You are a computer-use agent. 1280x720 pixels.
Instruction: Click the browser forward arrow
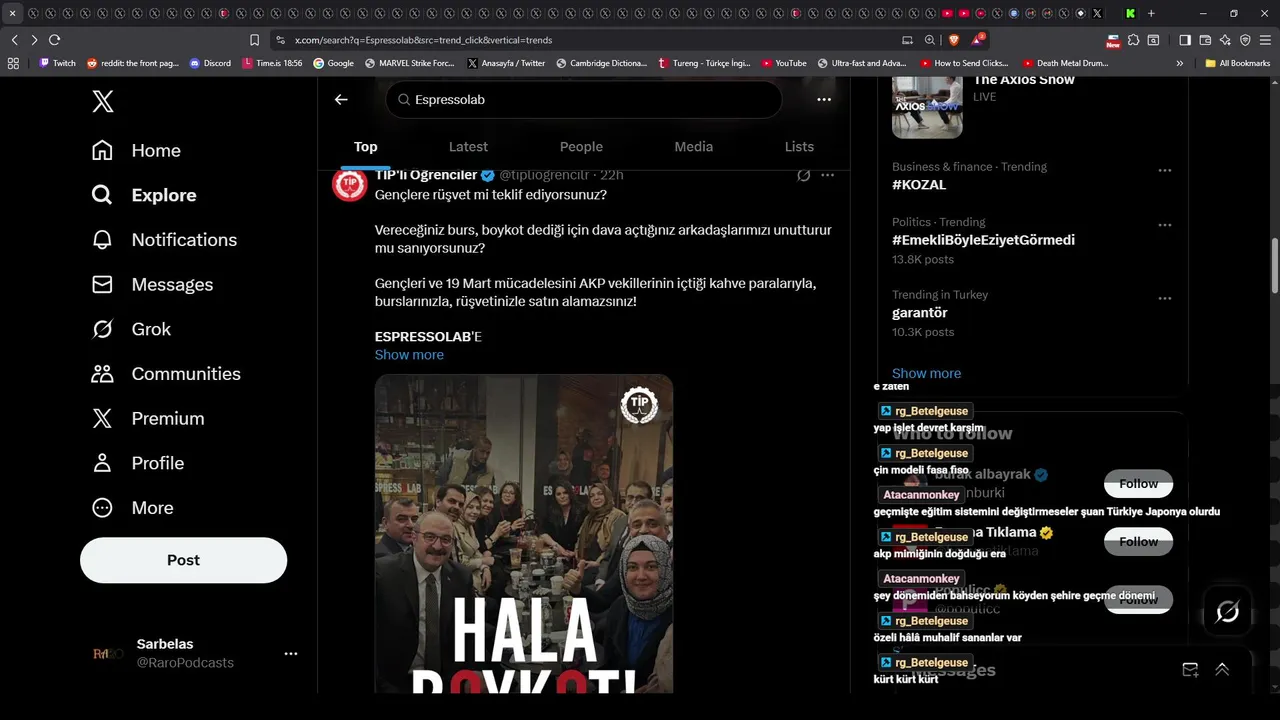coord(34,40)
